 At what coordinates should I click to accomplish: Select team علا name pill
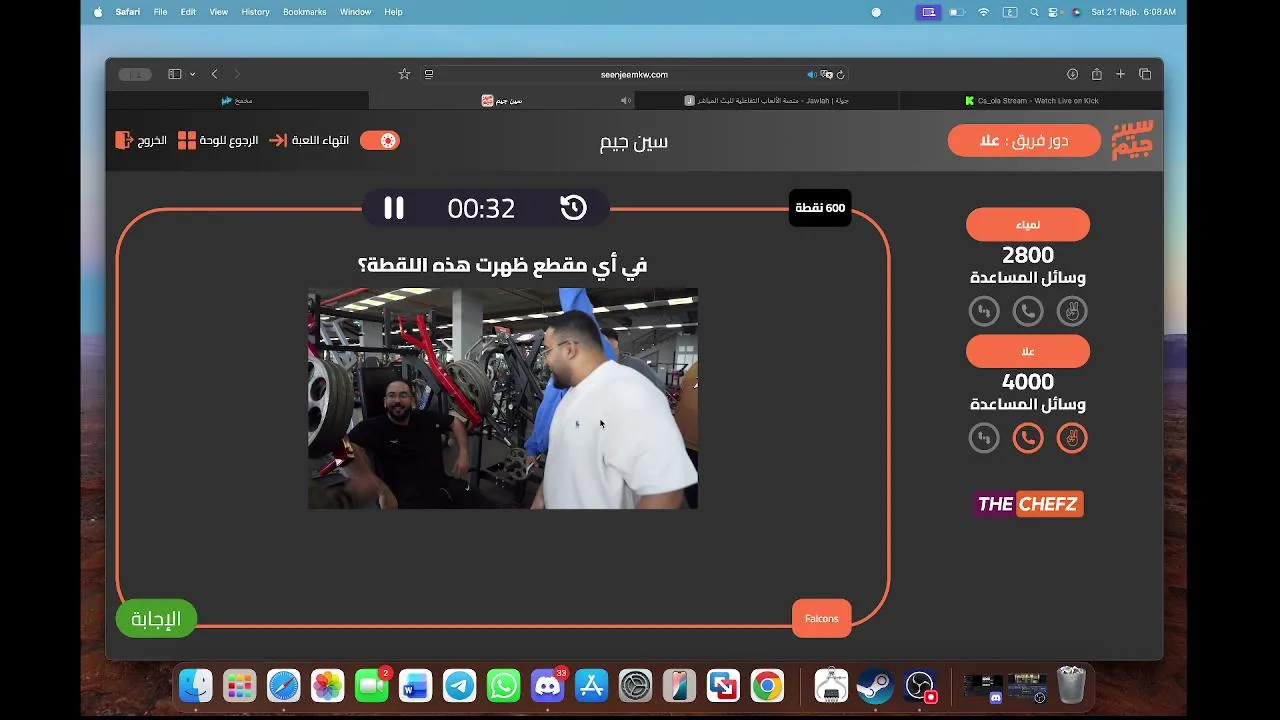click(1028, 351)
